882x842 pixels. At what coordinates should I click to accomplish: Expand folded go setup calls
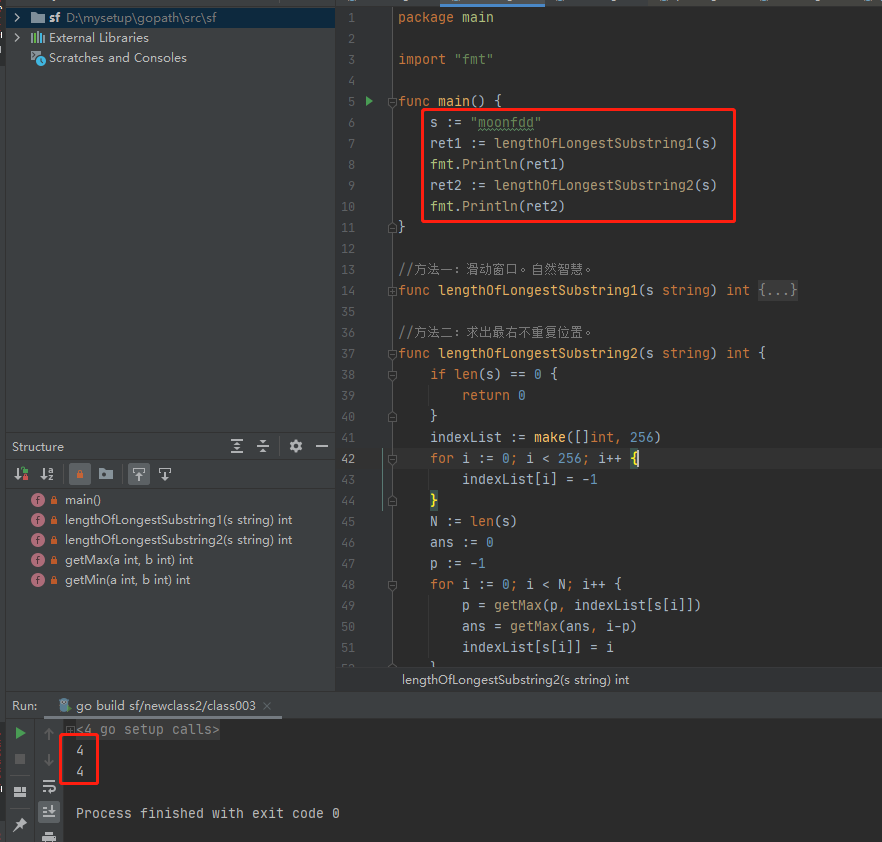pos(70,730)
